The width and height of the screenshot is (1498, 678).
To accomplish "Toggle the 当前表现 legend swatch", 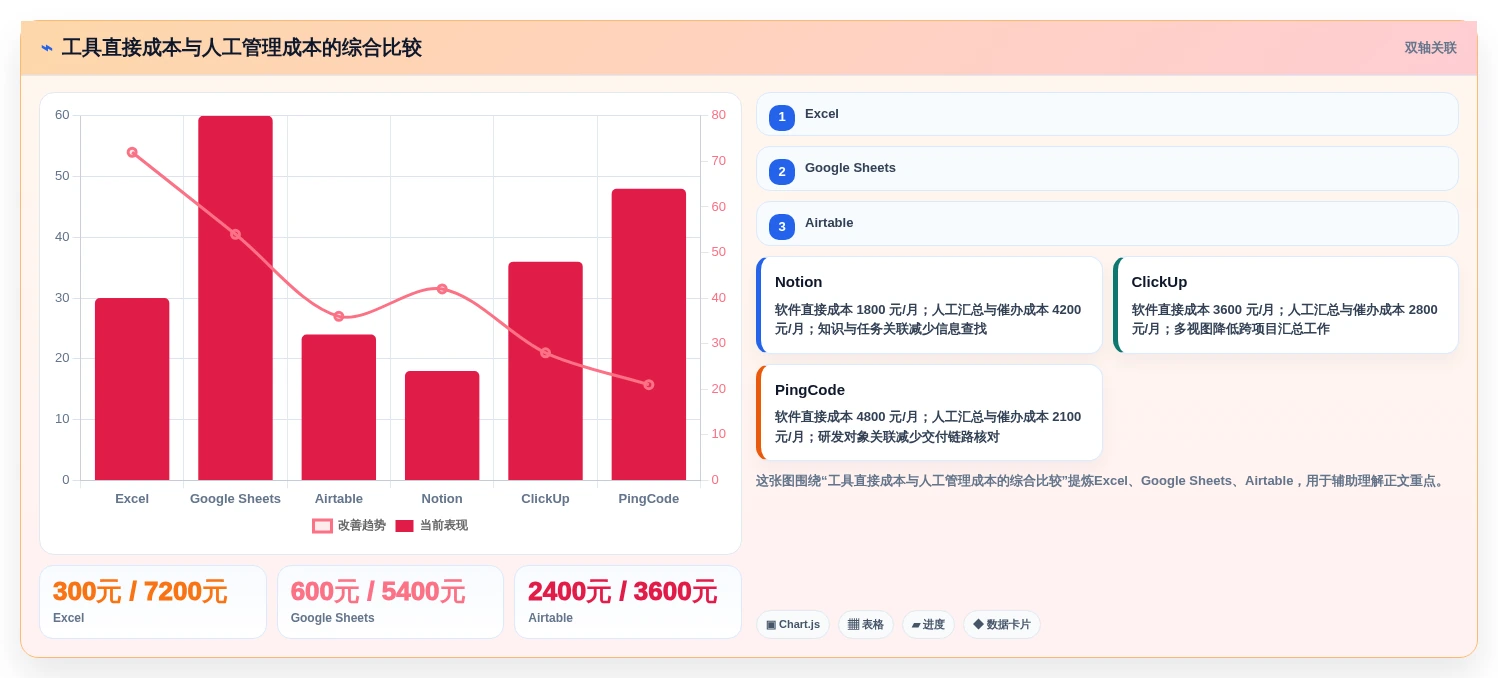I will (x=404, y=526).
